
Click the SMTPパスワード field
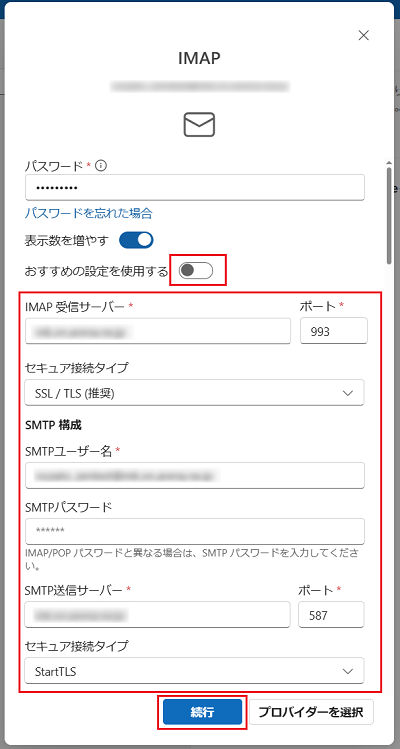tap(195, 531)
